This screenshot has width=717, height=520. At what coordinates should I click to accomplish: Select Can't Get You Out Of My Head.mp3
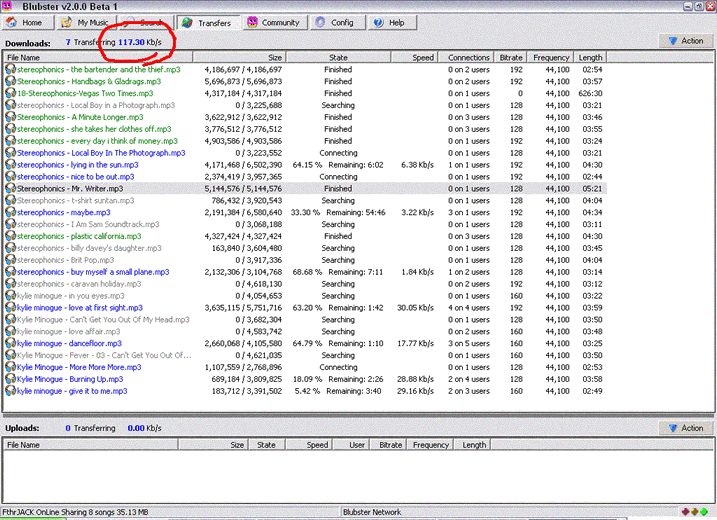[x=305, y=319]
